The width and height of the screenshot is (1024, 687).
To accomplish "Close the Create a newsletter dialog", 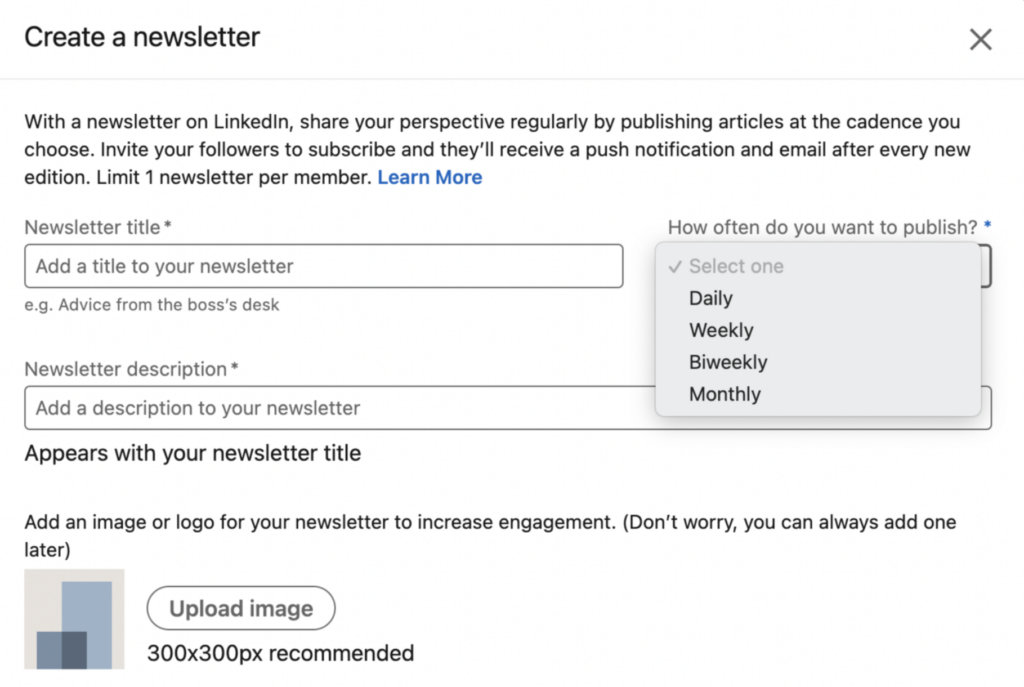I will click(980, 39).
